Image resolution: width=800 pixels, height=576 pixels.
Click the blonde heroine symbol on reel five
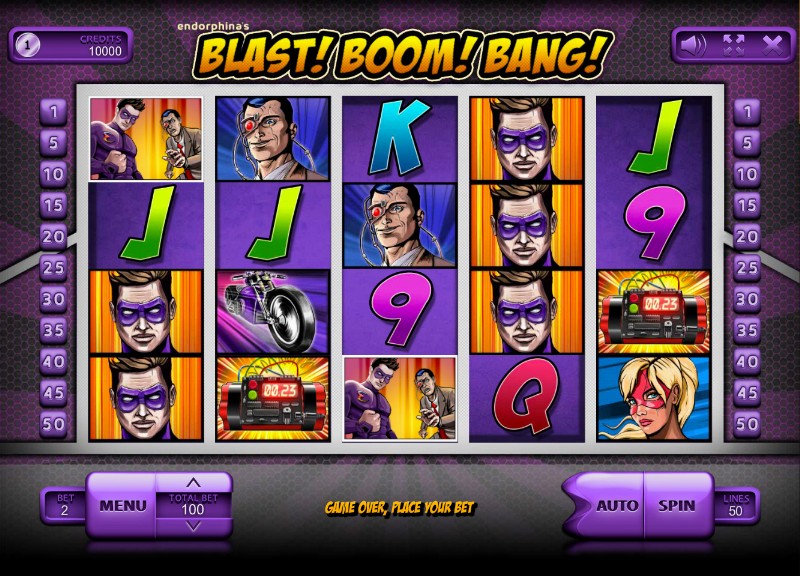click(654, 398)
